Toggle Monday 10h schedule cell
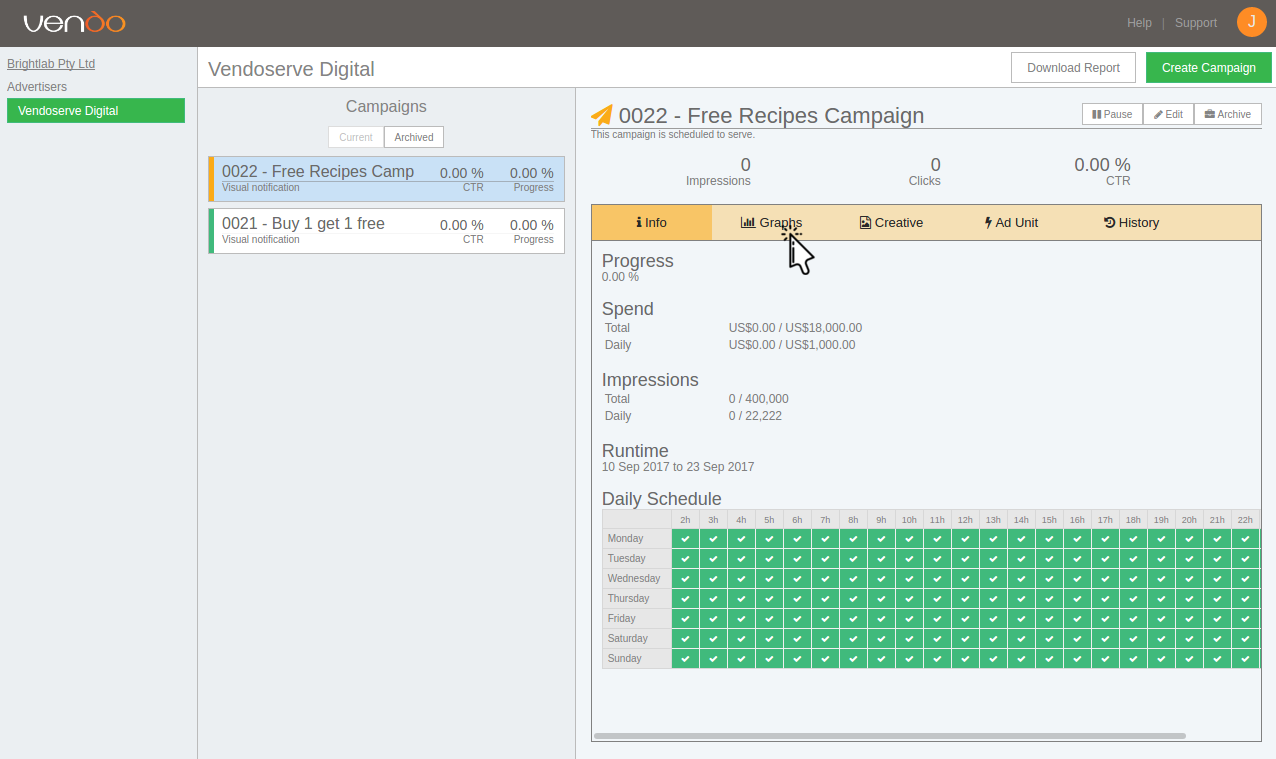 coord(909,538)
